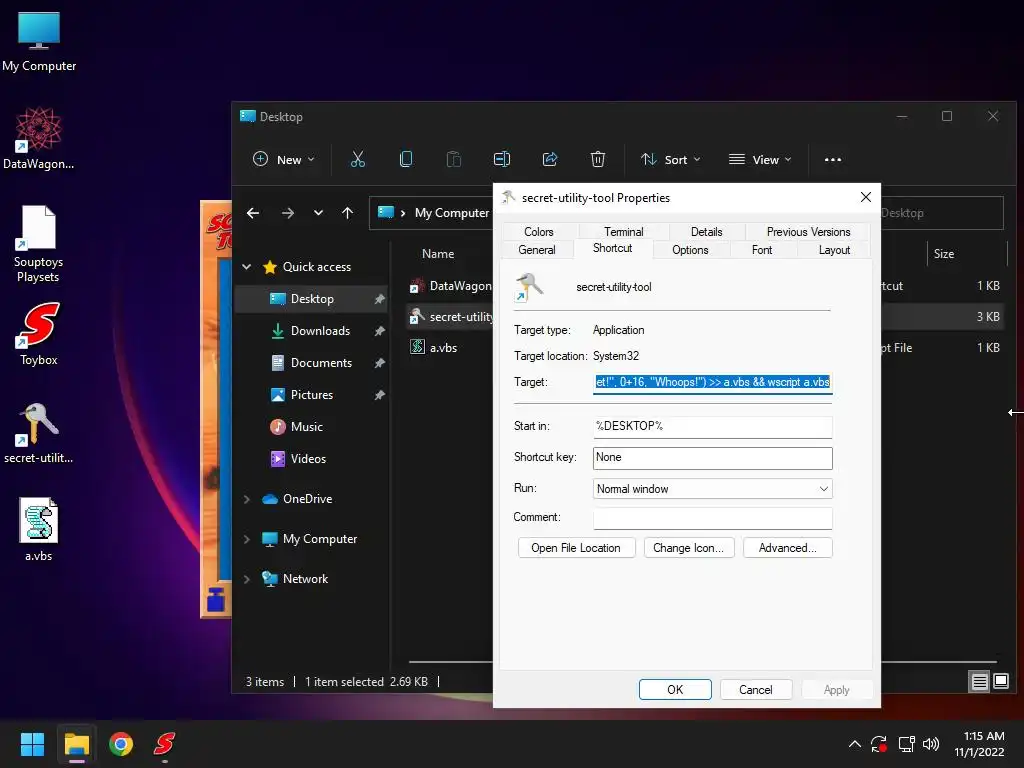Select the Toybox desktop shortcut

(39, 334)
